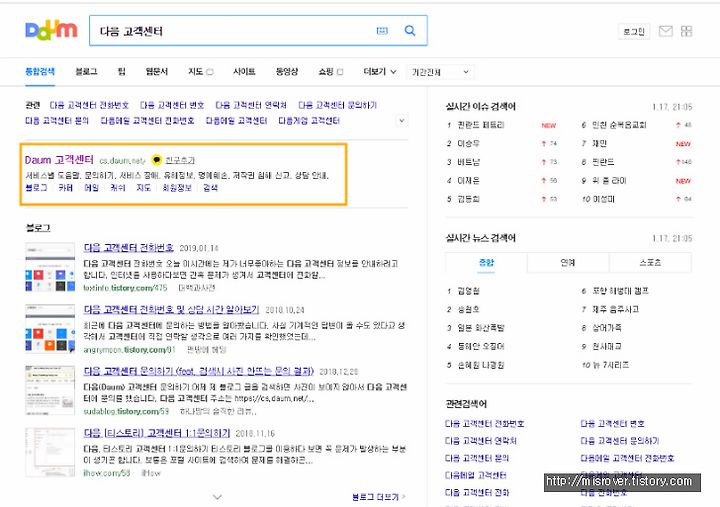720x507 pixels.
Task: Open the 회원정보 sublink under Daum 고객센터
Action: (x=177, y=187)
